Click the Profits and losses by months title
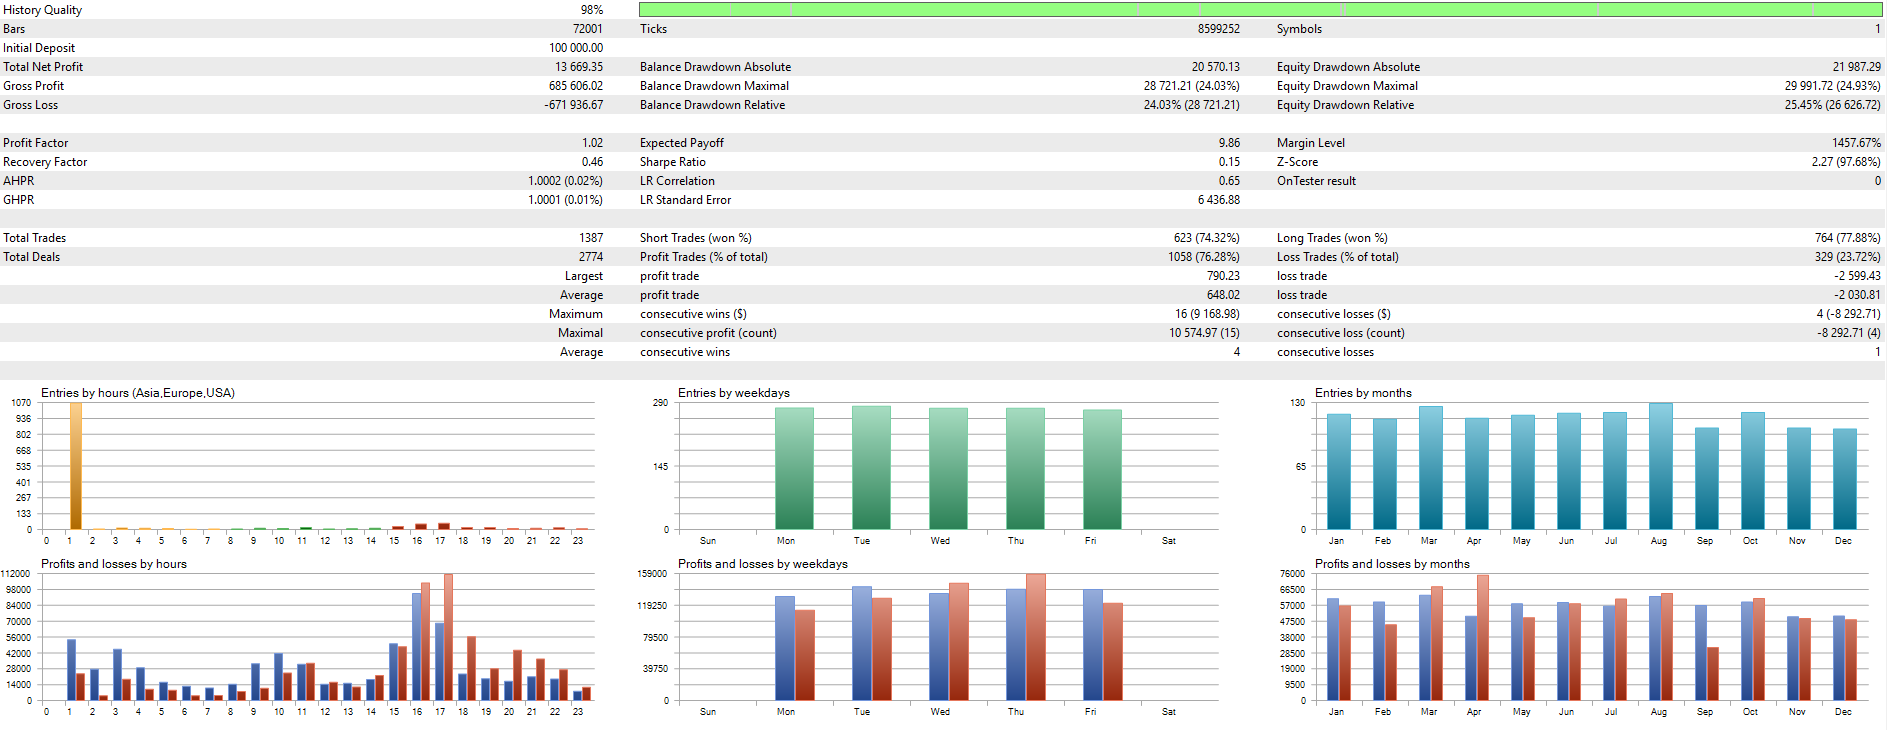This screenshot has height=730, width=1887. (1391, 564)
